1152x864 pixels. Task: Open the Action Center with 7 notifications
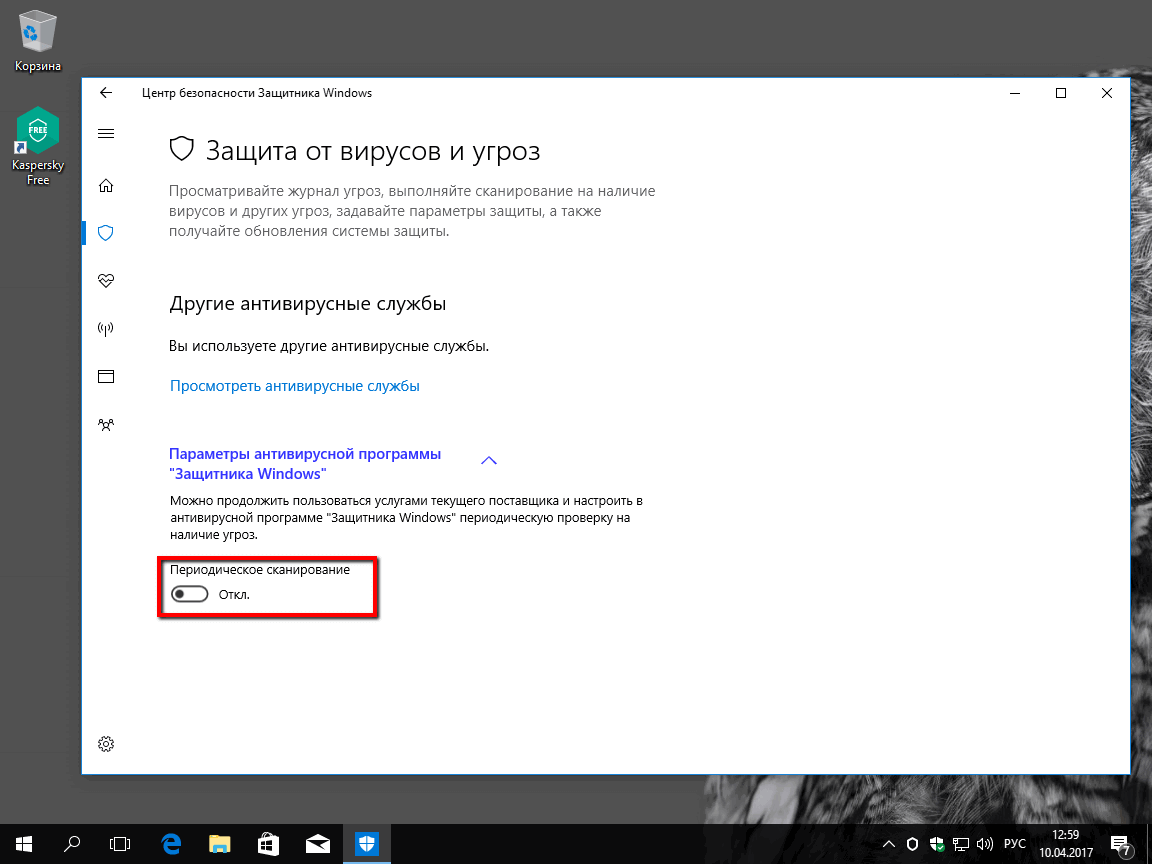1120,843
